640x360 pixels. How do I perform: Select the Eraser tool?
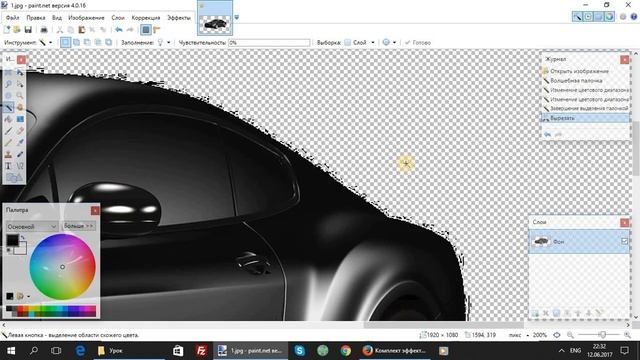coord(20,131)
